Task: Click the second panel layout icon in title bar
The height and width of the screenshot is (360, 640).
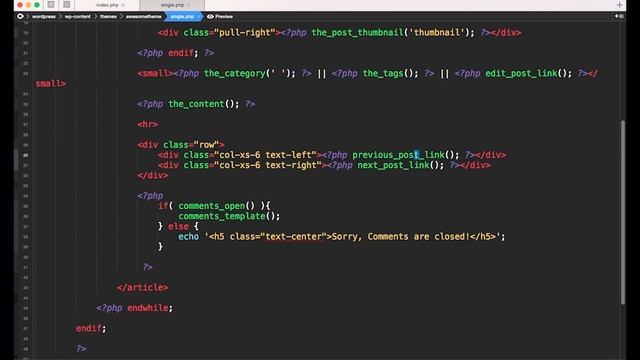Action: [x=67, y=5]
